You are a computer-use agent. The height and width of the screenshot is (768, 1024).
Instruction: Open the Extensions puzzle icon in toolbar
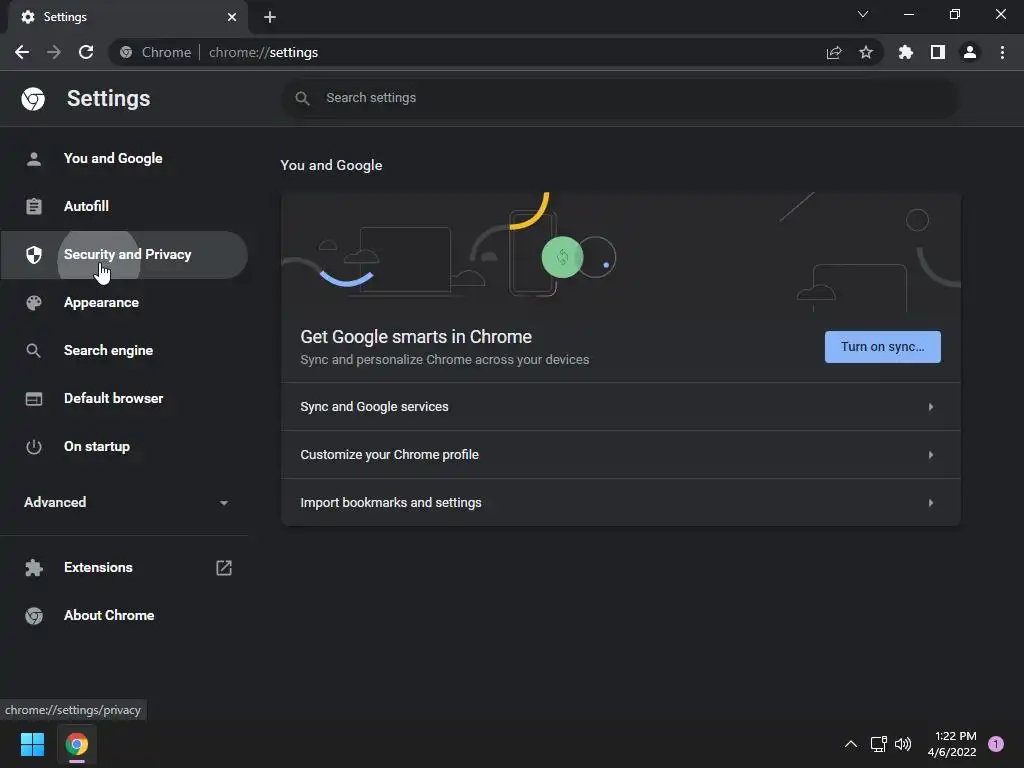pyautogui.click(x=906, y=52)
